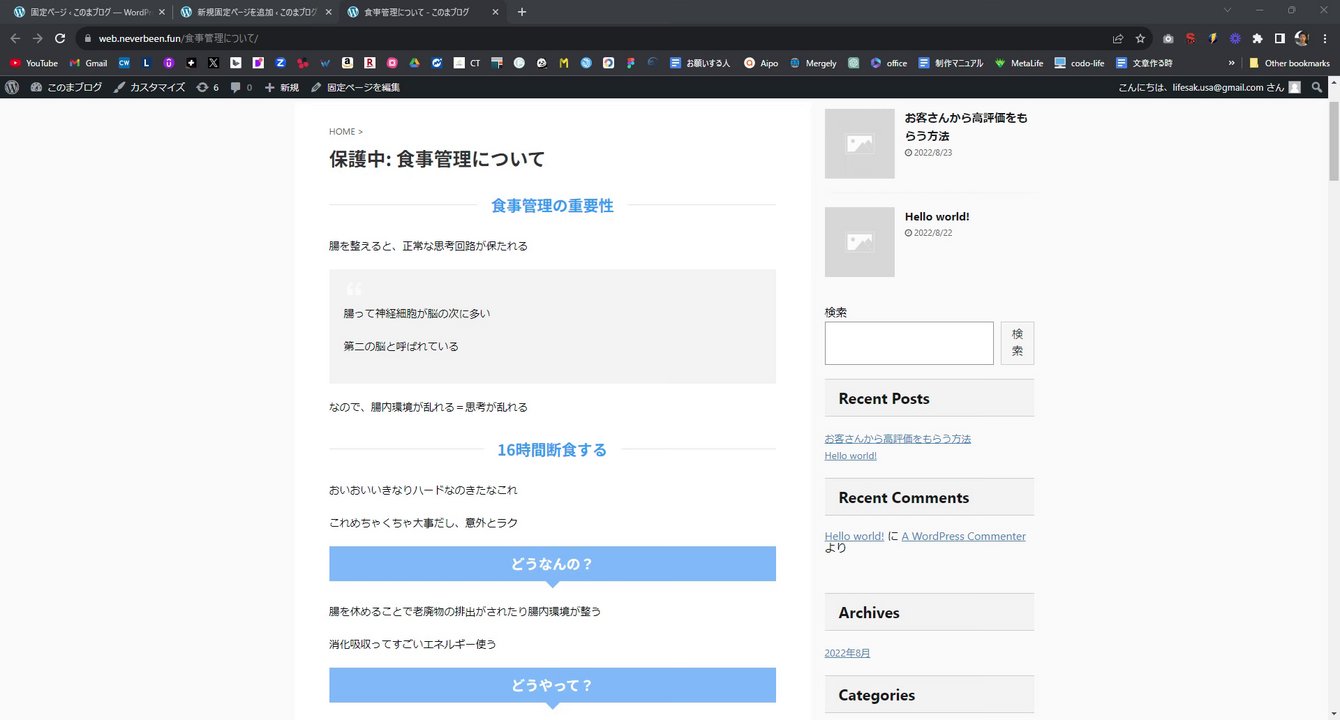
Task: Click the 食事管理の重要性 heading text
Action: 552,205
